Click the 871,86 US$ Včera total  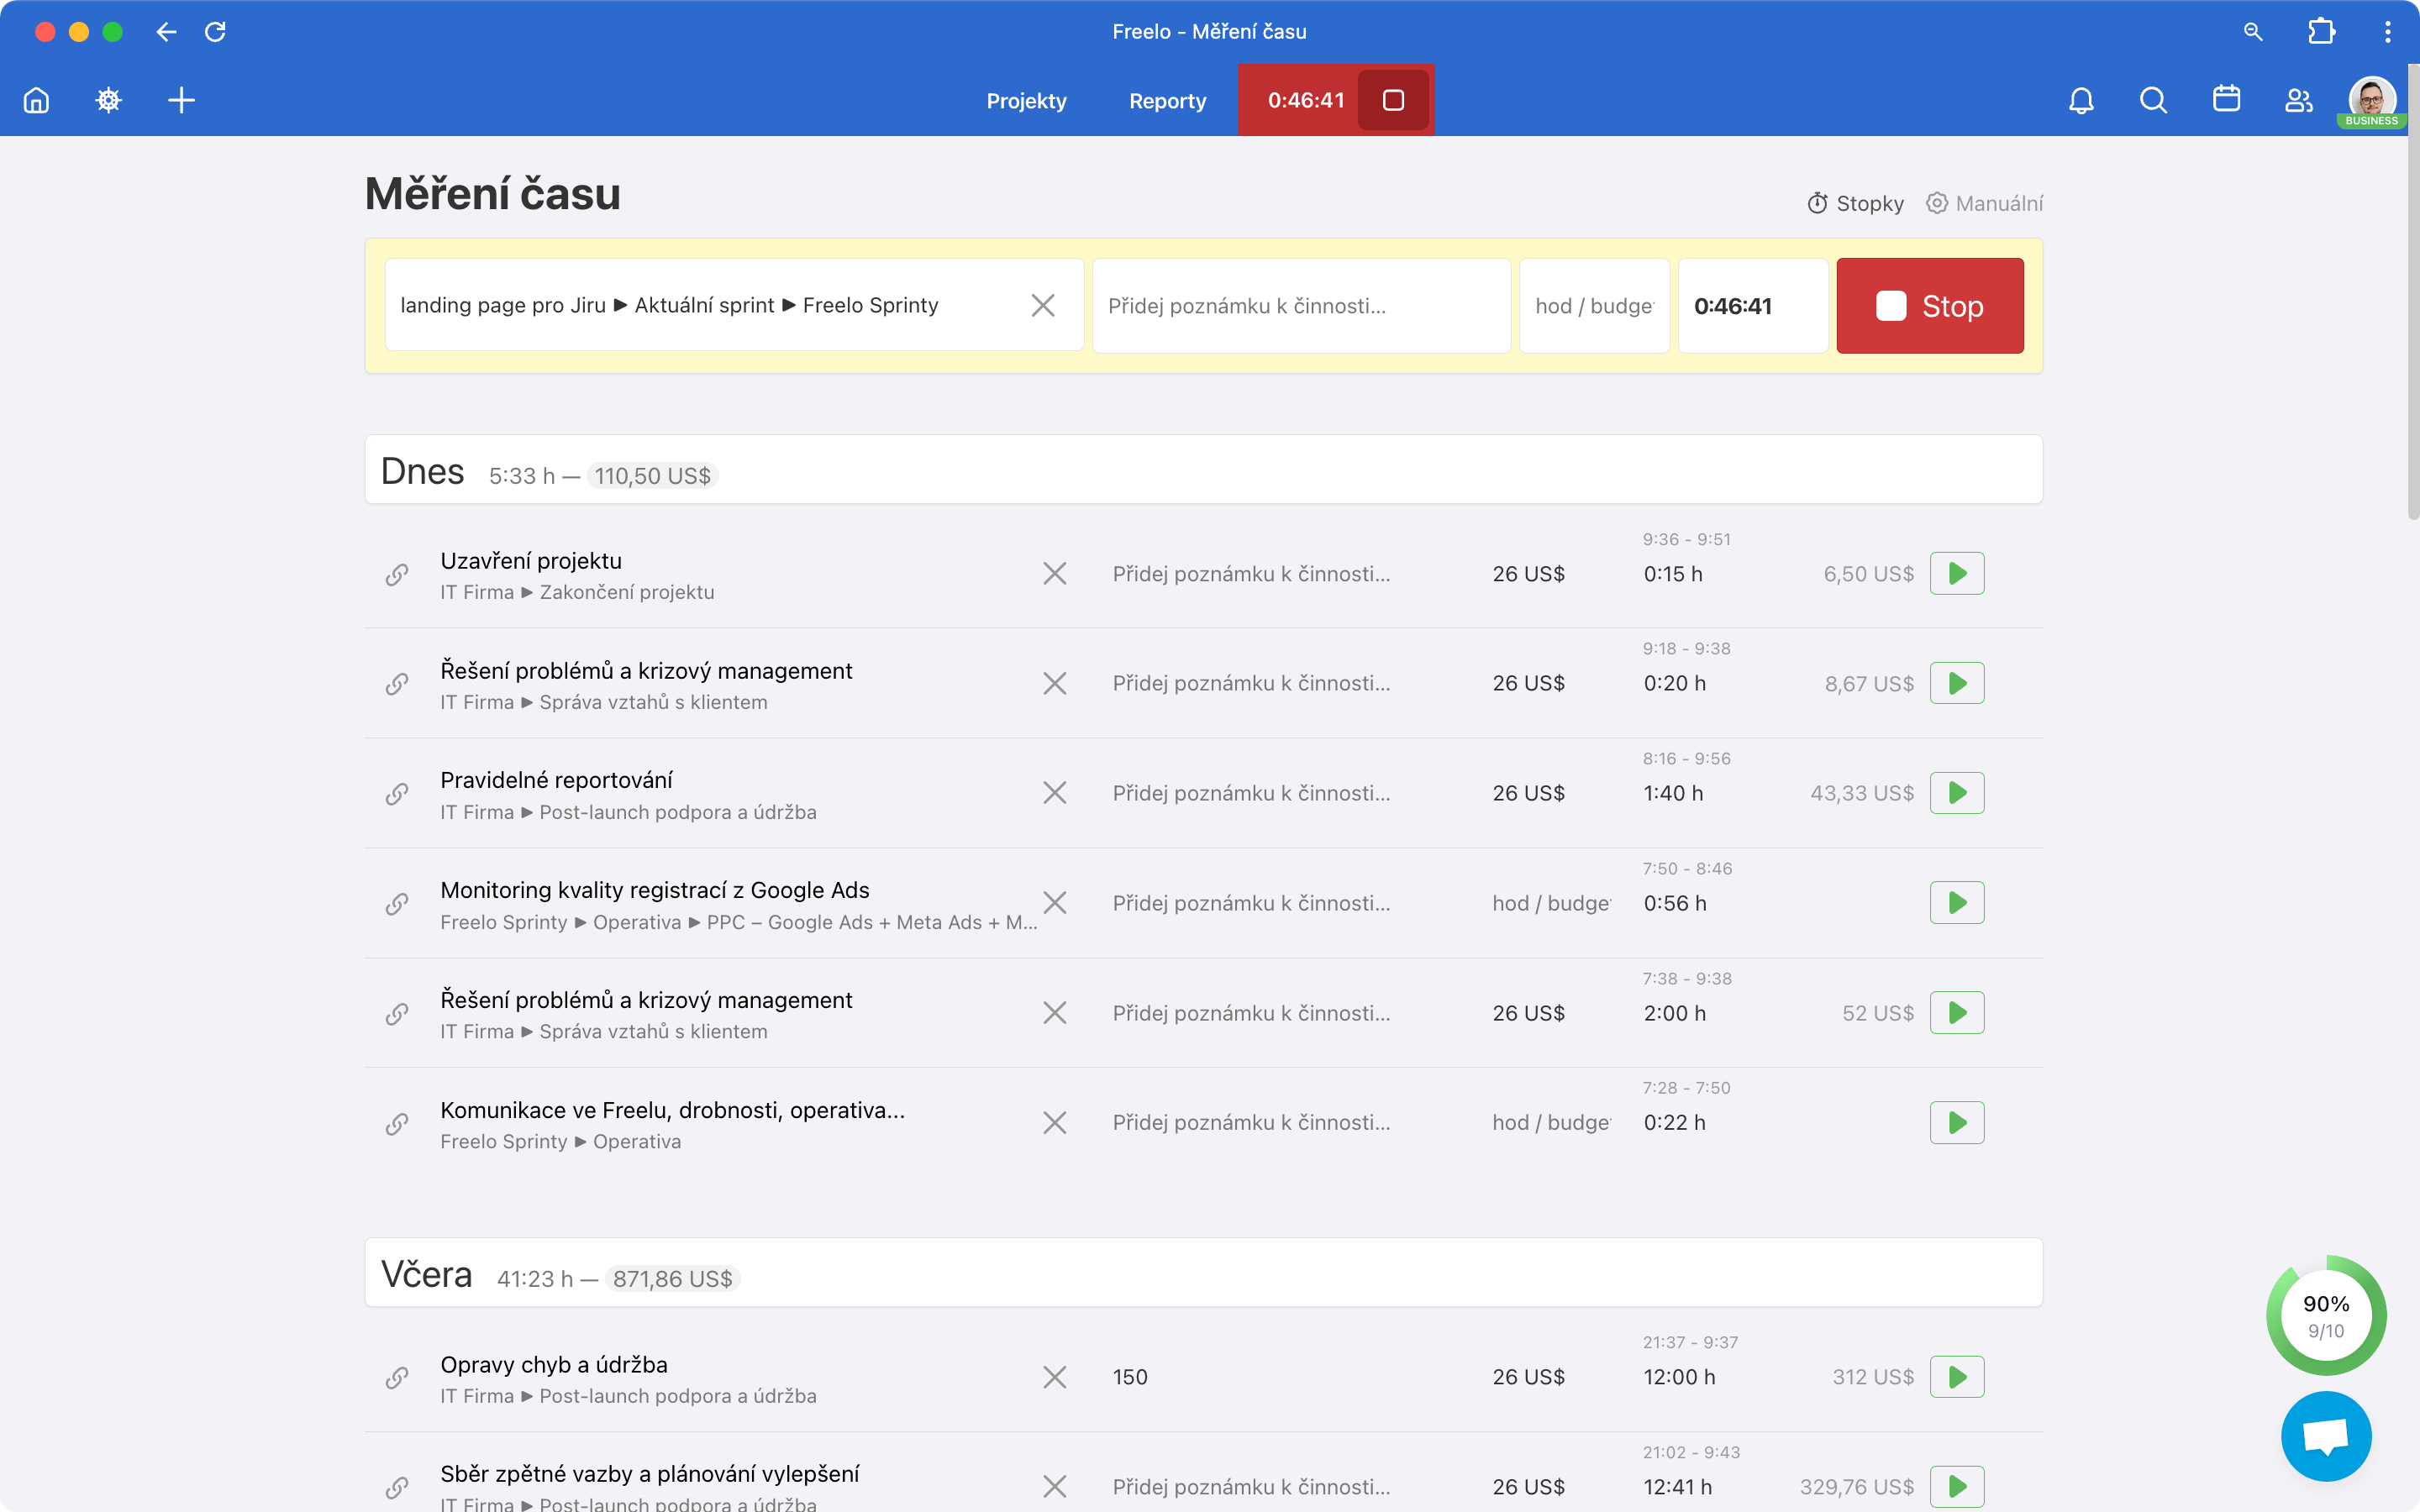[672, 1279]
